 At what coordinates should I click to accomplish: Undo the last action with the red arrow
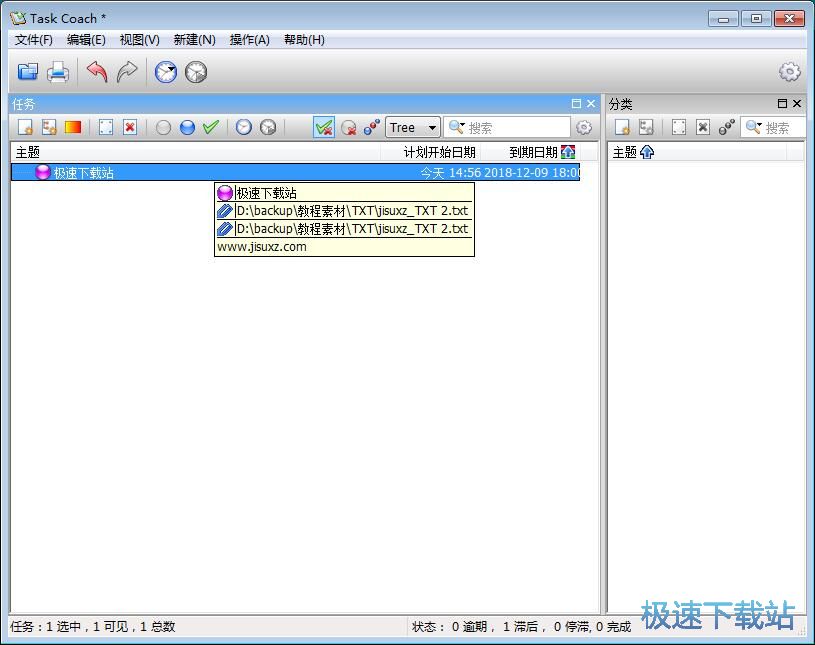point(97,72)
